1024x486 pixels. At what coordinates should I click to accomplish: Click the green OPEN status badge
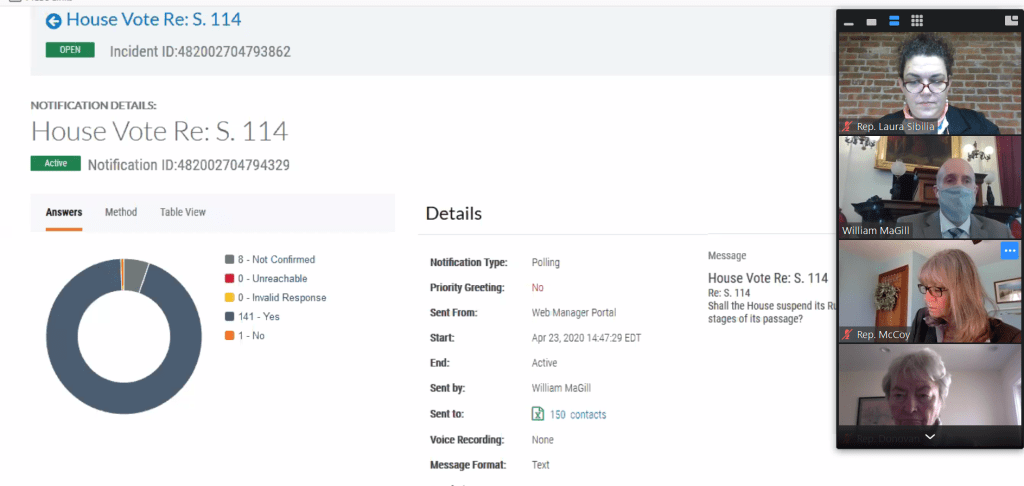pyautogui.click(x=70, y=50)
